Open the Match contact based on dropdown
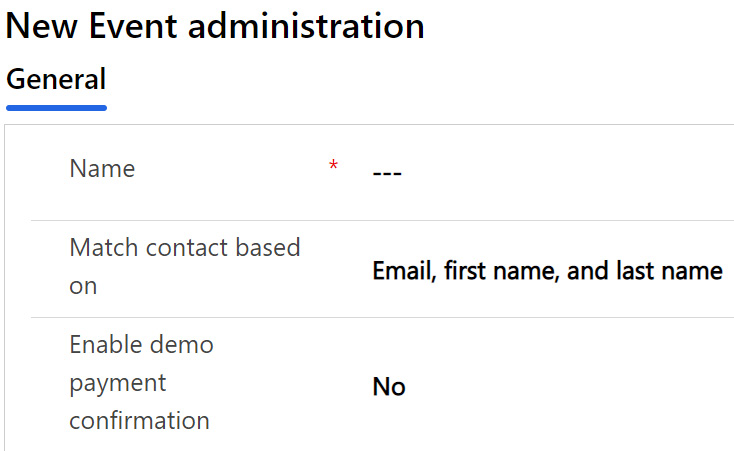 pyautogui.click(x=547, y=271)
